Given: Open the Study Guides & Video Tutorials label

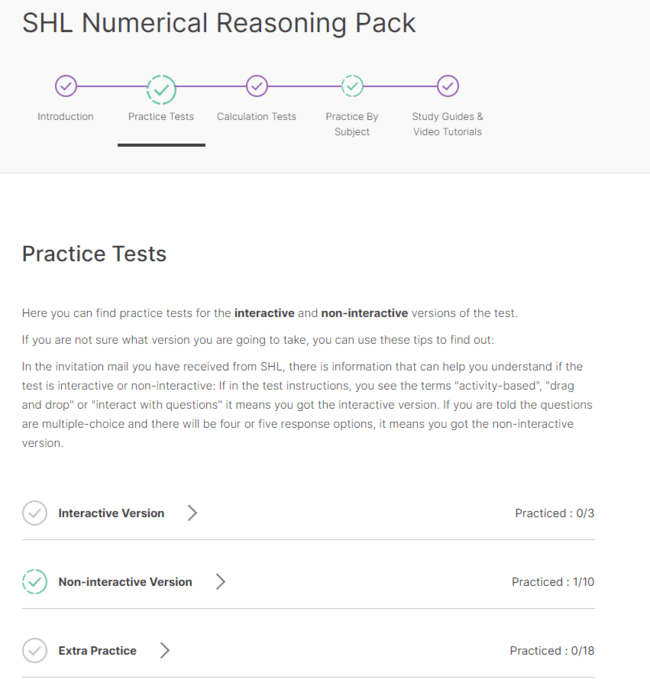Looking at the screenshot, I should click(447, 124).
